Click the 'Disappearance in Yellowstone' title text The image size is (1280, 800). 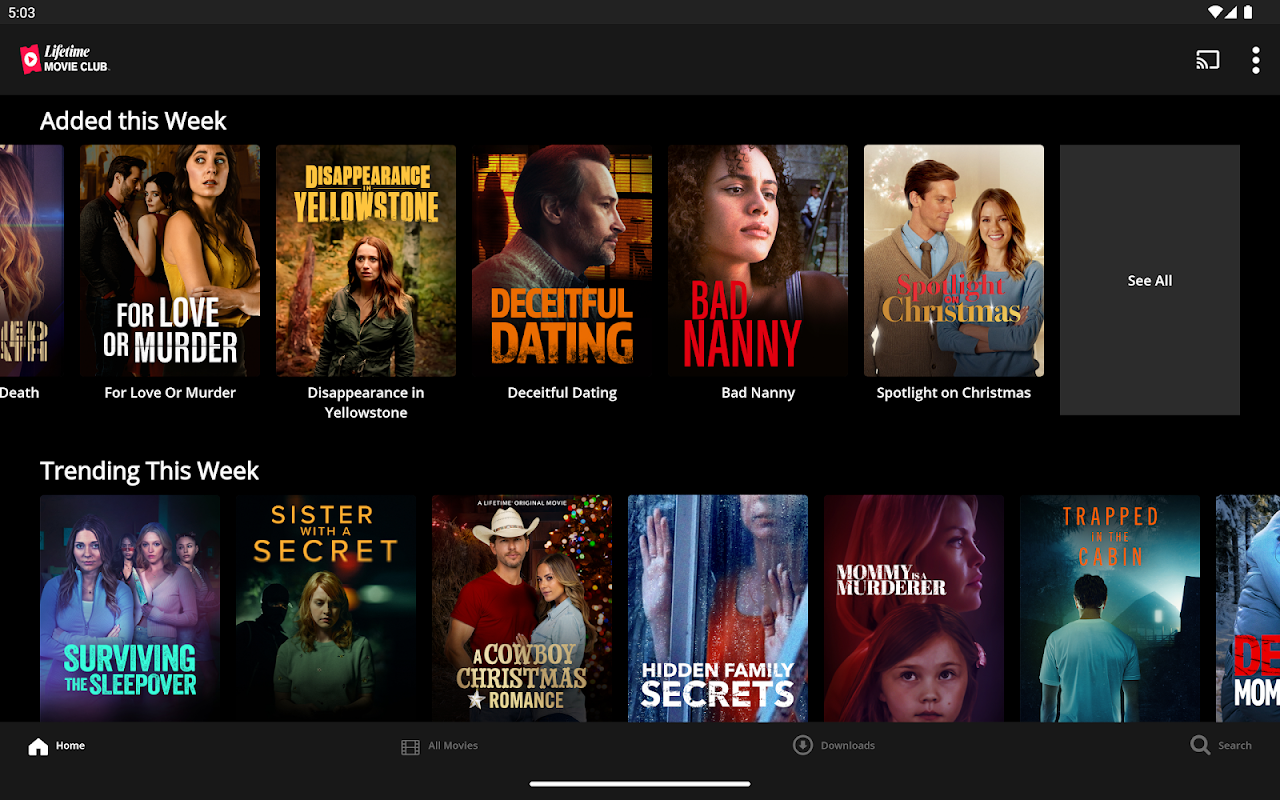tap(366, 403)
